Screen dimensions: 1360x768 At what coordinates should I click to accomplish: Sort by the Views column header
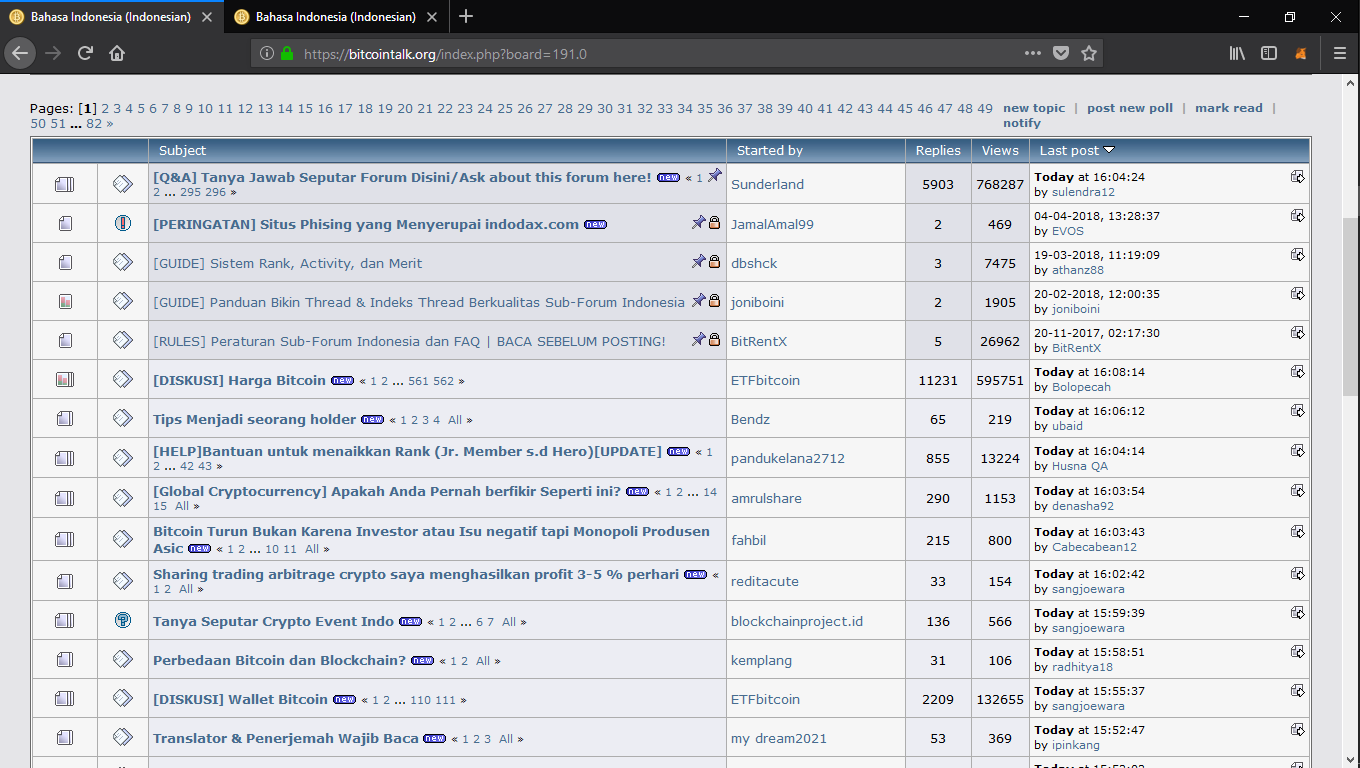[1000, 150]
